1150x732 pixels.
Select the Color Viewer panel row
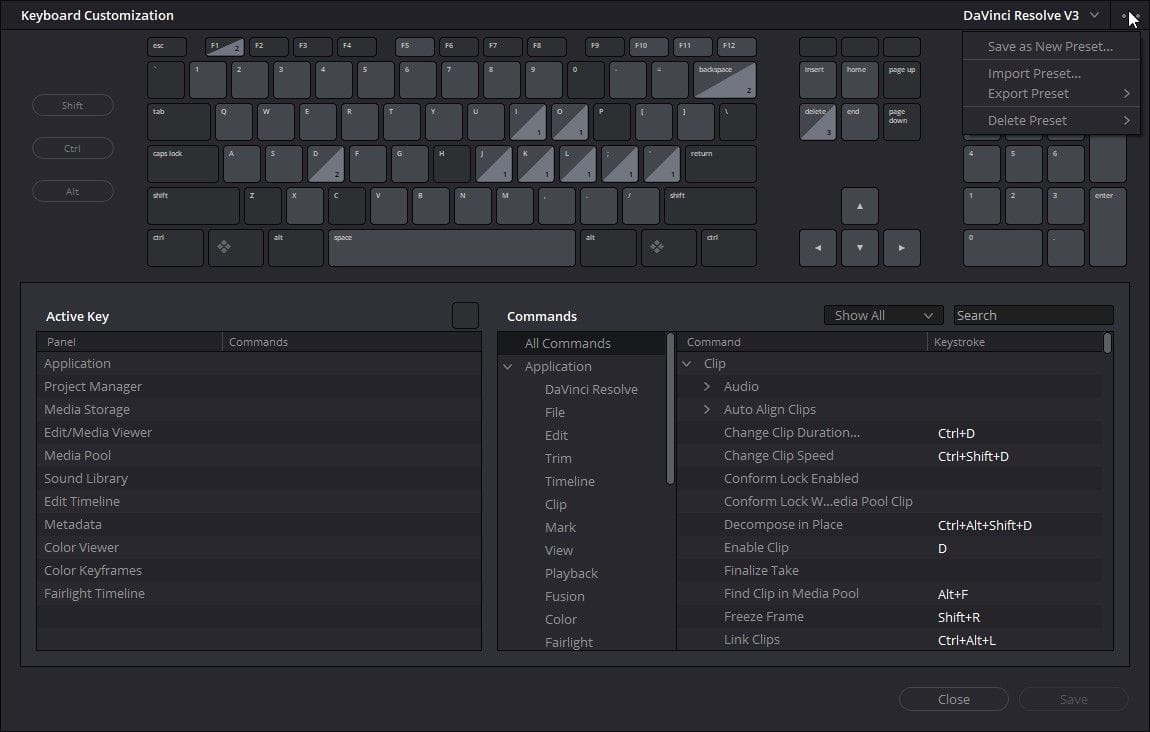(x=259, y=547)
